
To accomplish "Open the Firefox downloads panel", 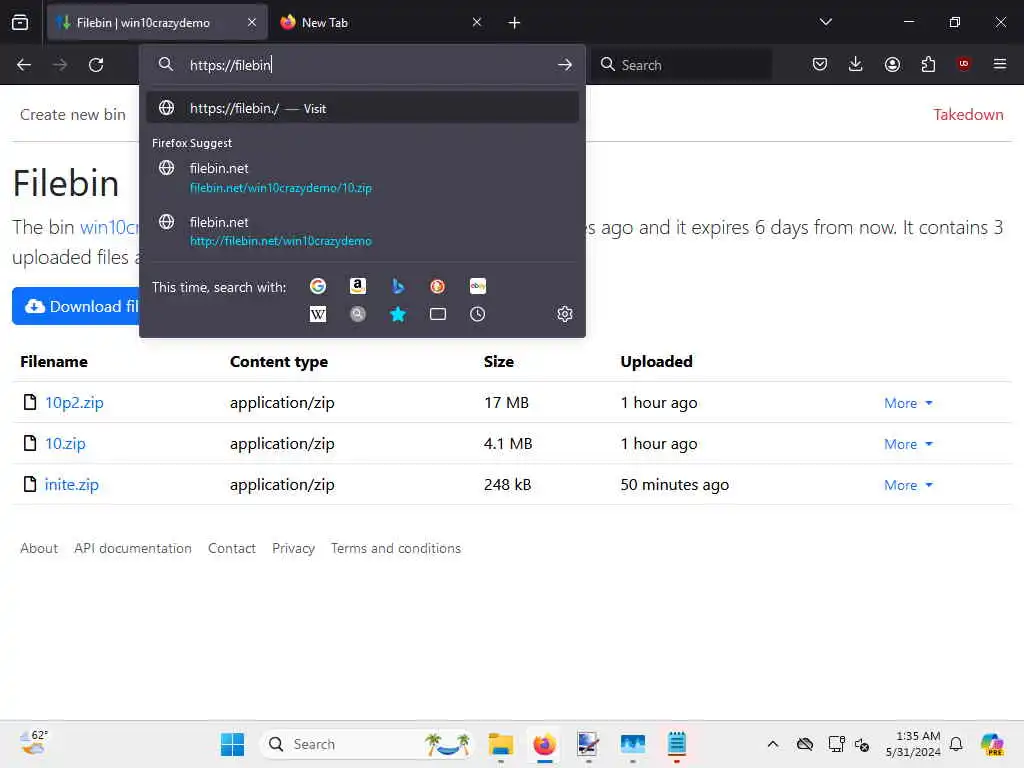I will pyautogui.click(x=856, y=64).
